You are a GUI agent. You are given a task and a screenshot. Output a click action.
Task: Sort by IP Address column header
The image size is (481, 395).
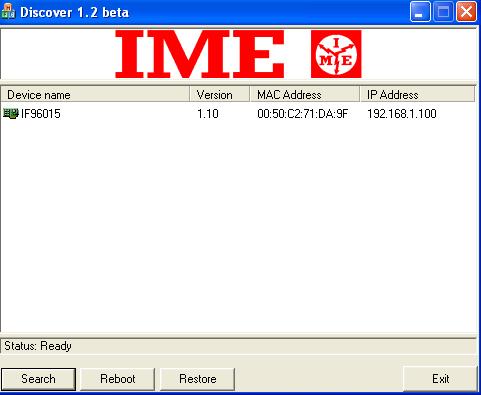click(x=417, y=95)
